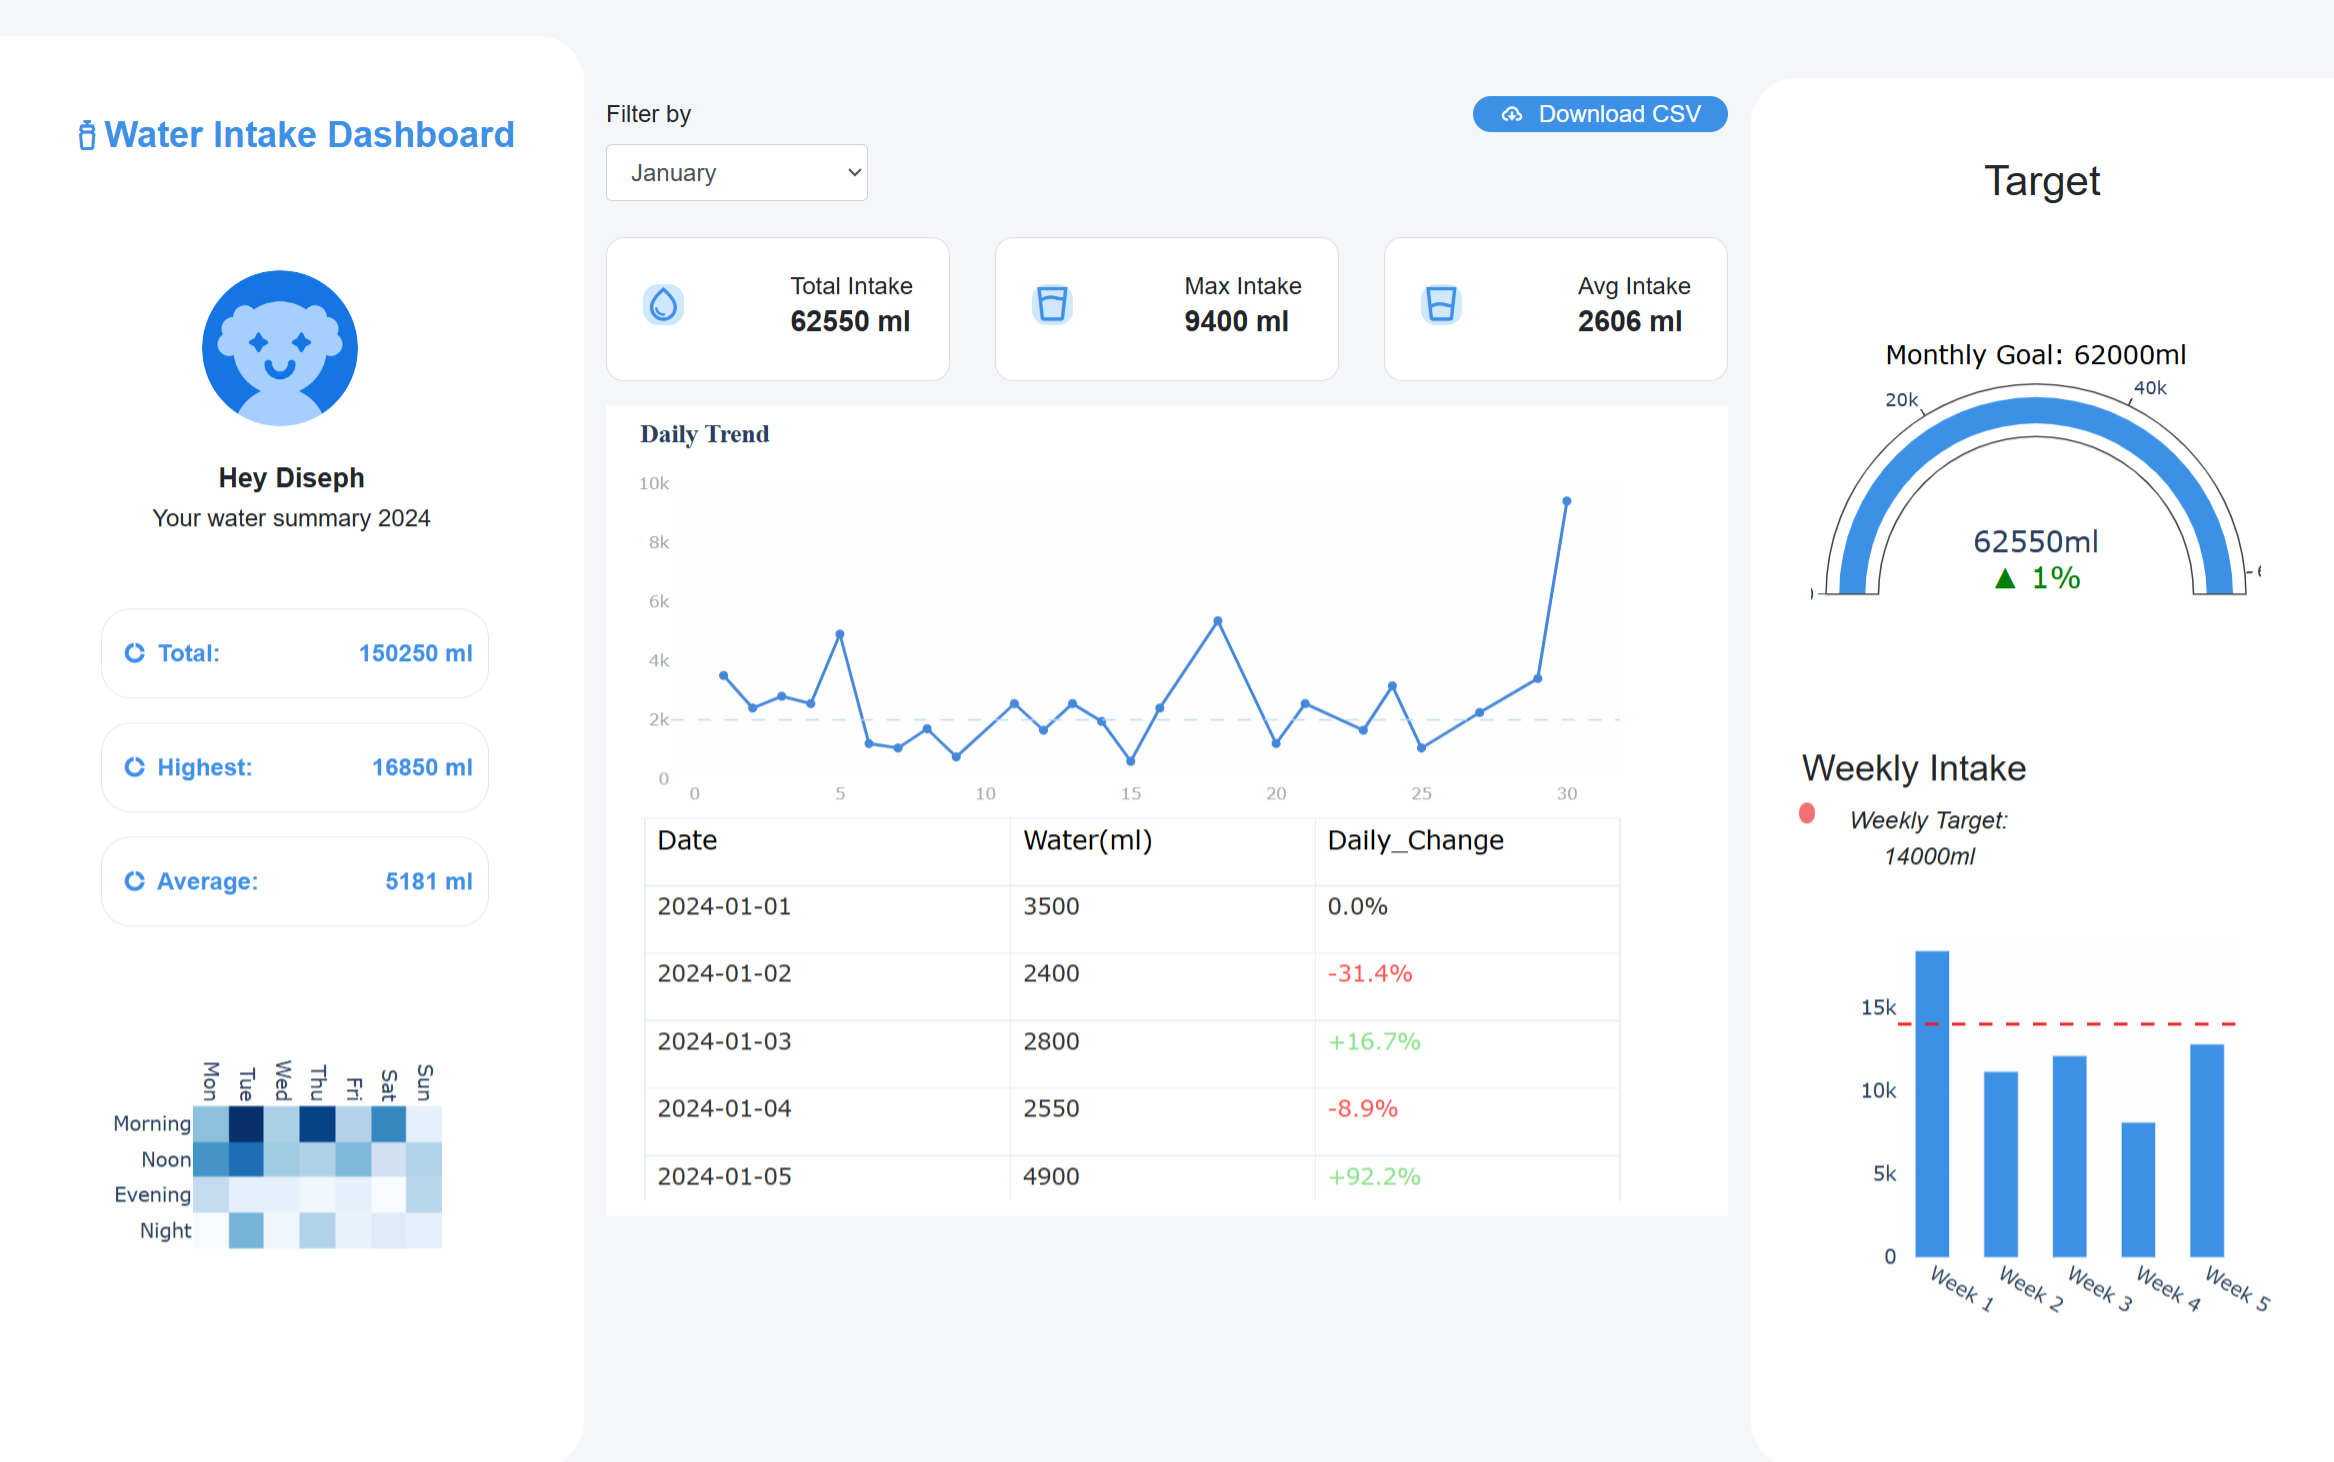The height and width of the screenshot is (1462, 2334).
Task: Click the water droplet Total Intake icon
Action: point(663,305)
